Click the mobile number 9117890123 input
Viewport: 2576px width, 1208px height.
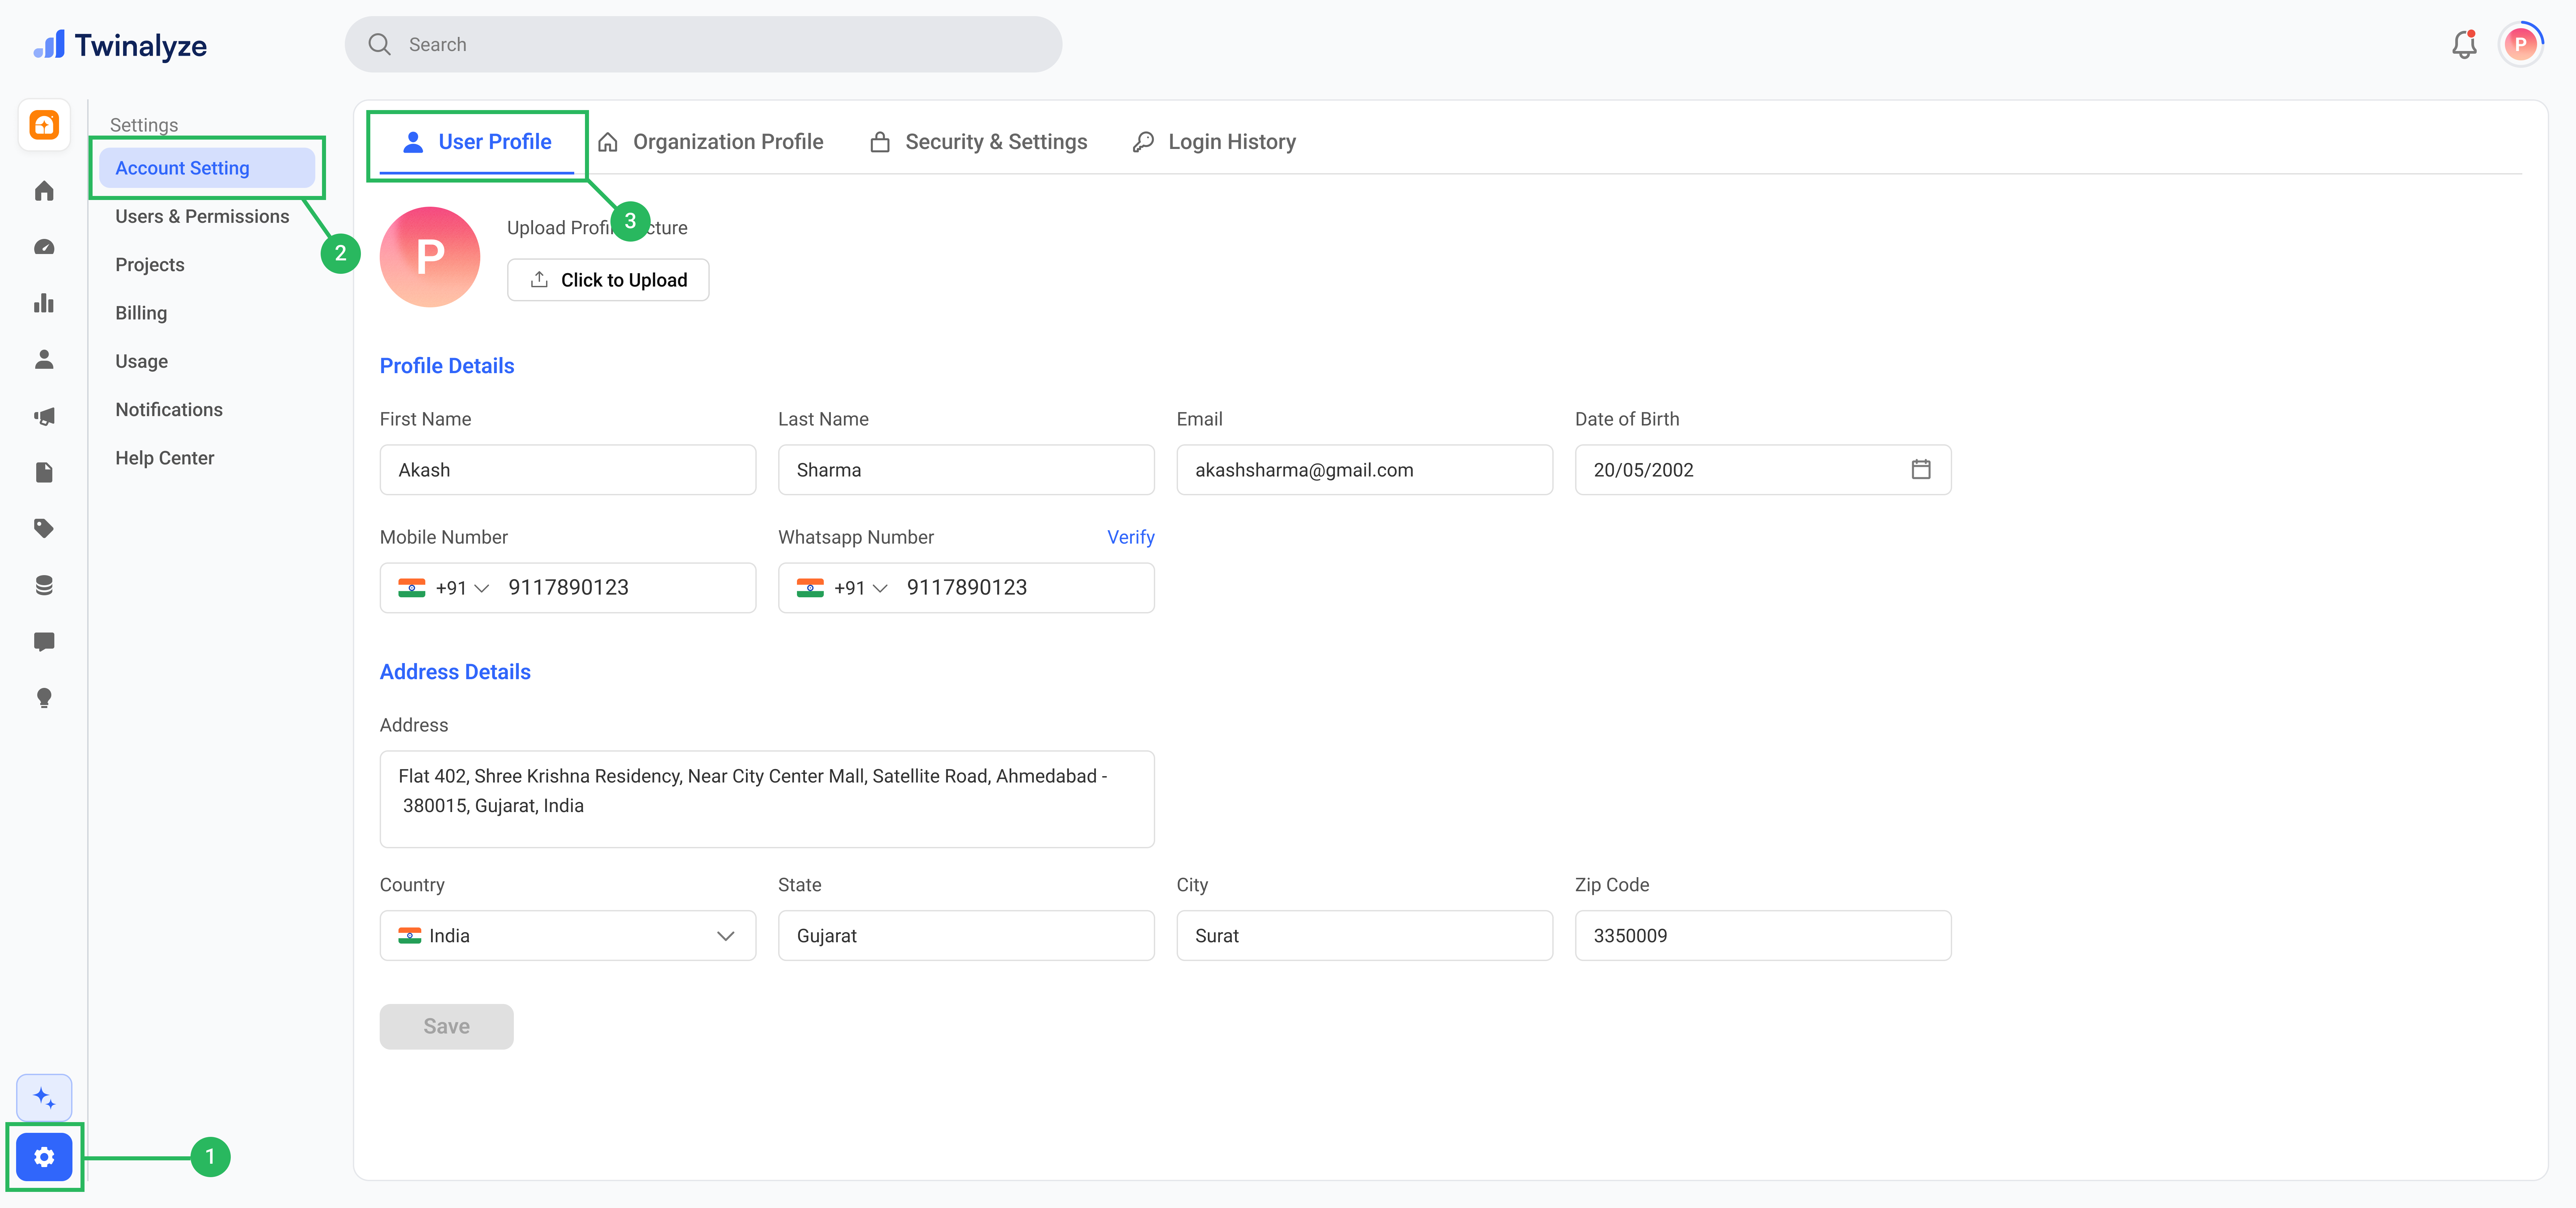pos(568,588)
